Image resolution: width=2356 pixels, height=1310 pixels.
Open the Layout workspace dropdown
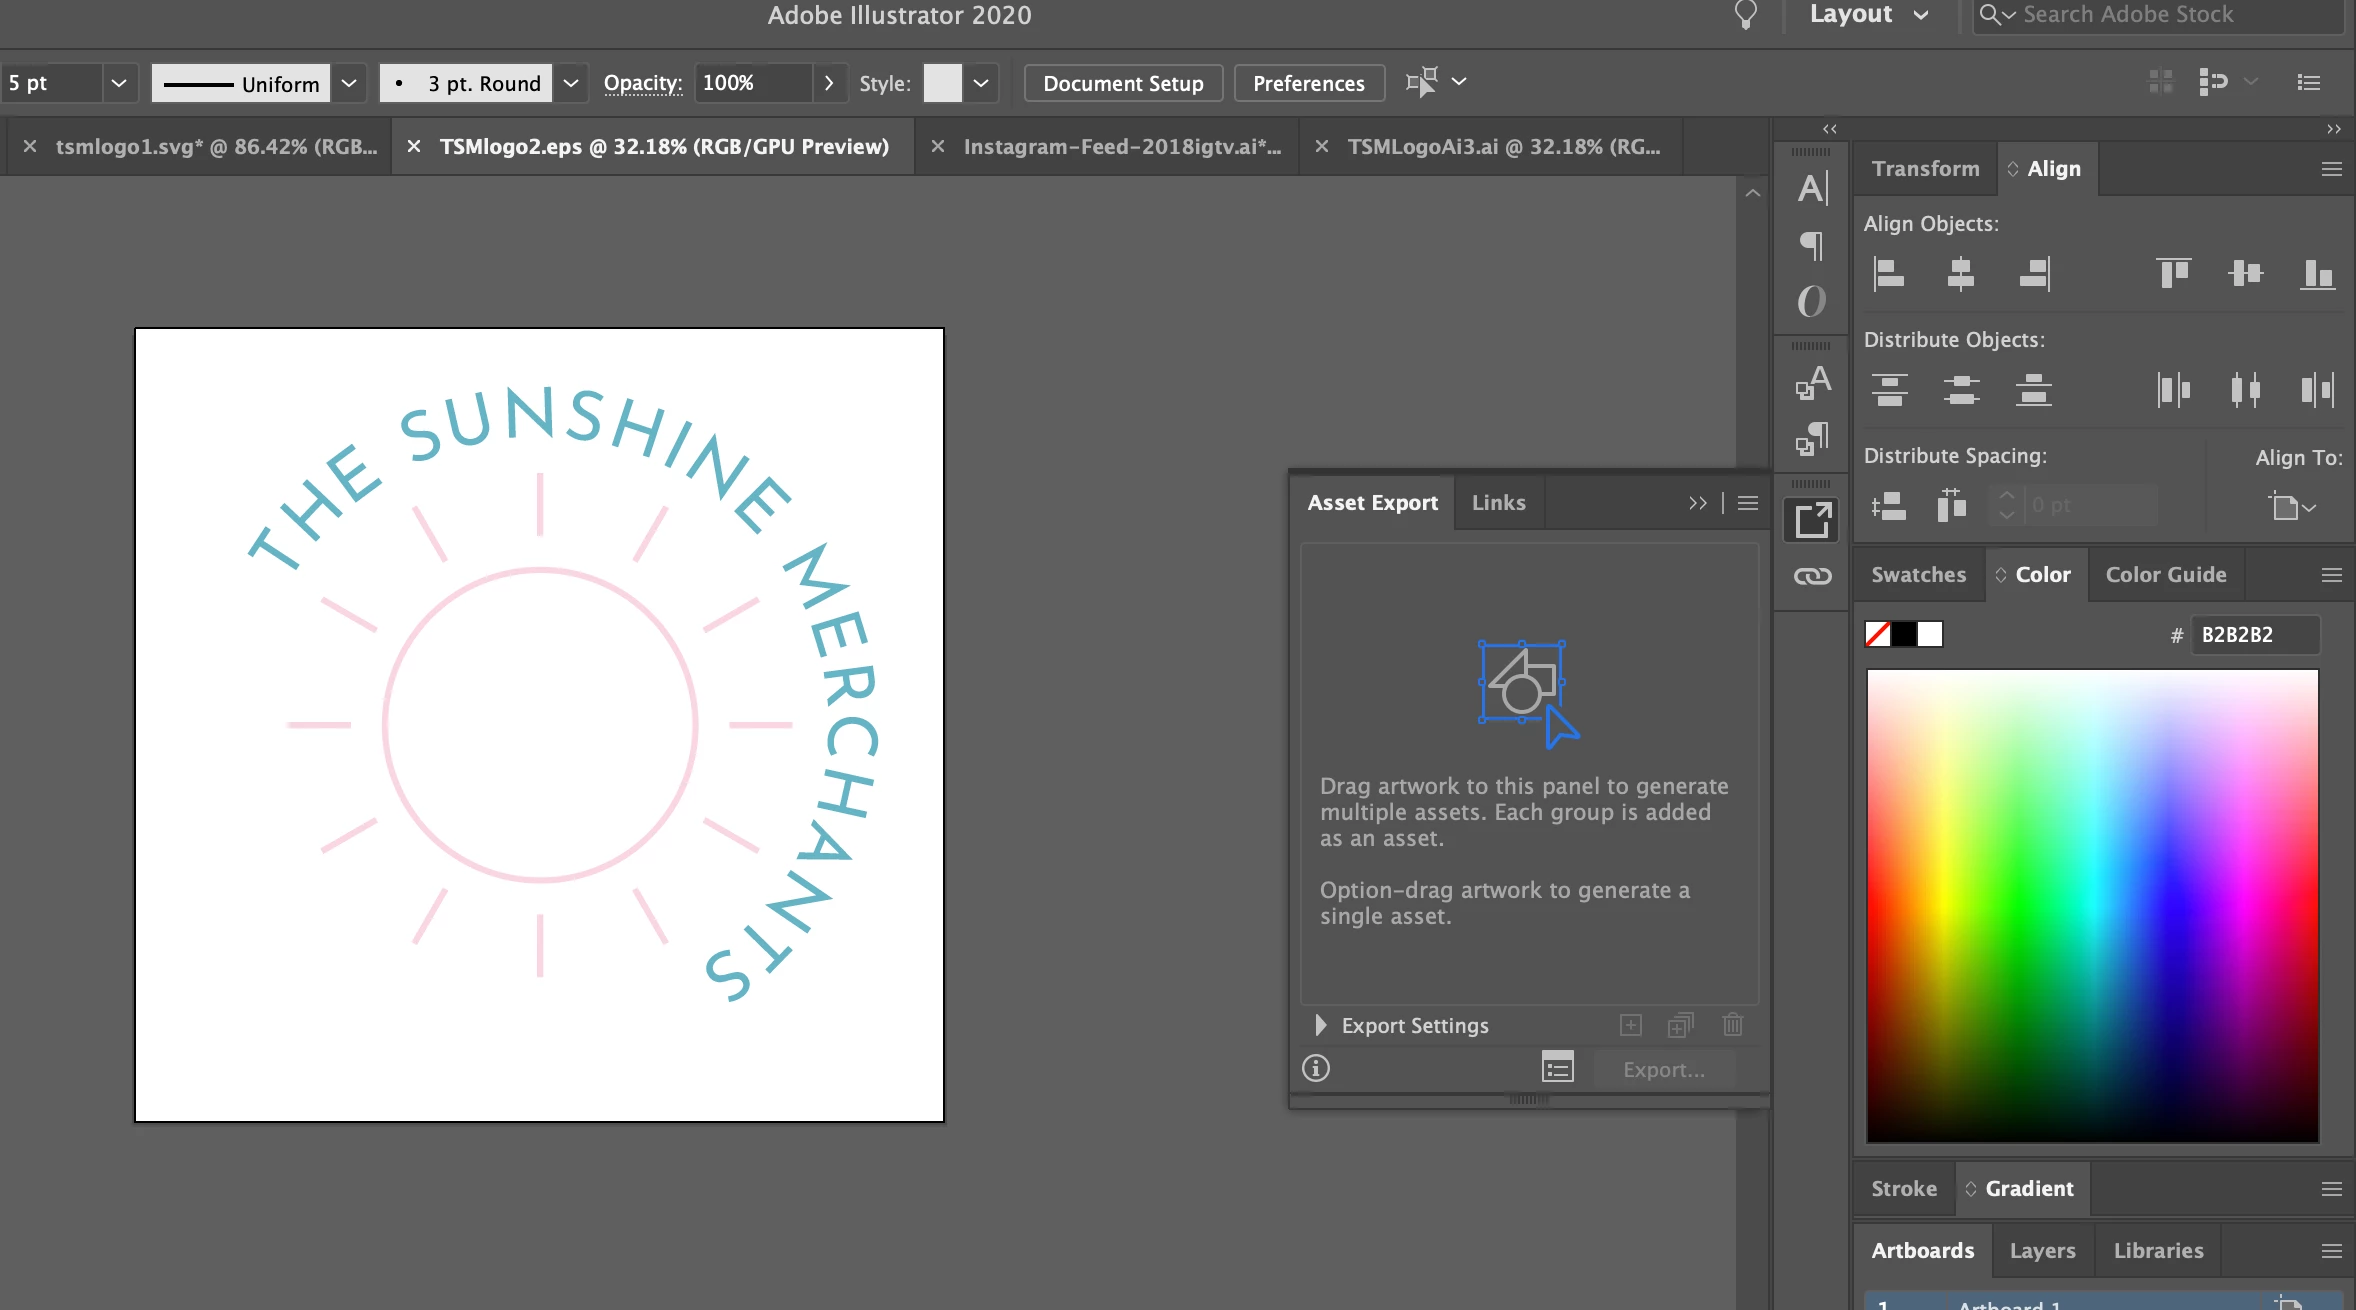[1868, 15]
